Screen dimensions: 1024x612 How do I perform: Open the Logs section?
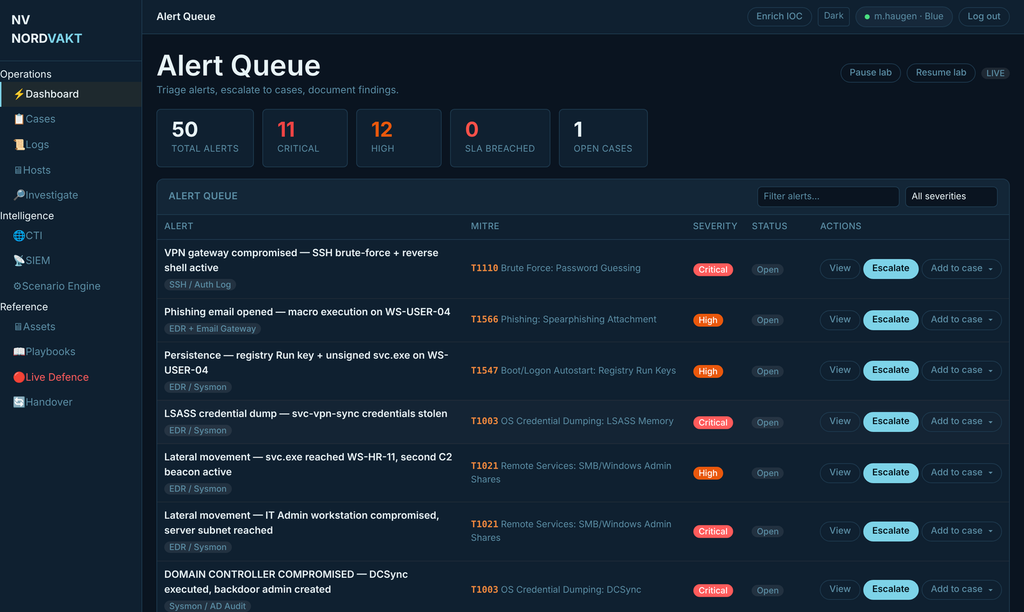tap(71, 144)
